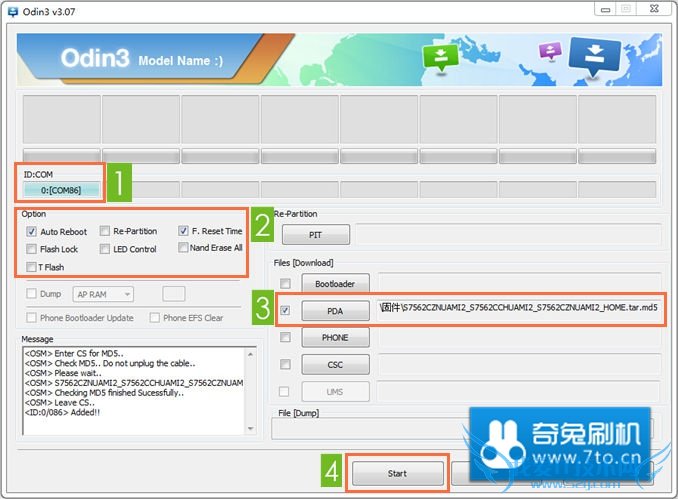Image resolution: width=678 pixels, height=499 pixels.
Task: Click the CSC file path field
Action: pyautogui.click(x=519, y=364)
